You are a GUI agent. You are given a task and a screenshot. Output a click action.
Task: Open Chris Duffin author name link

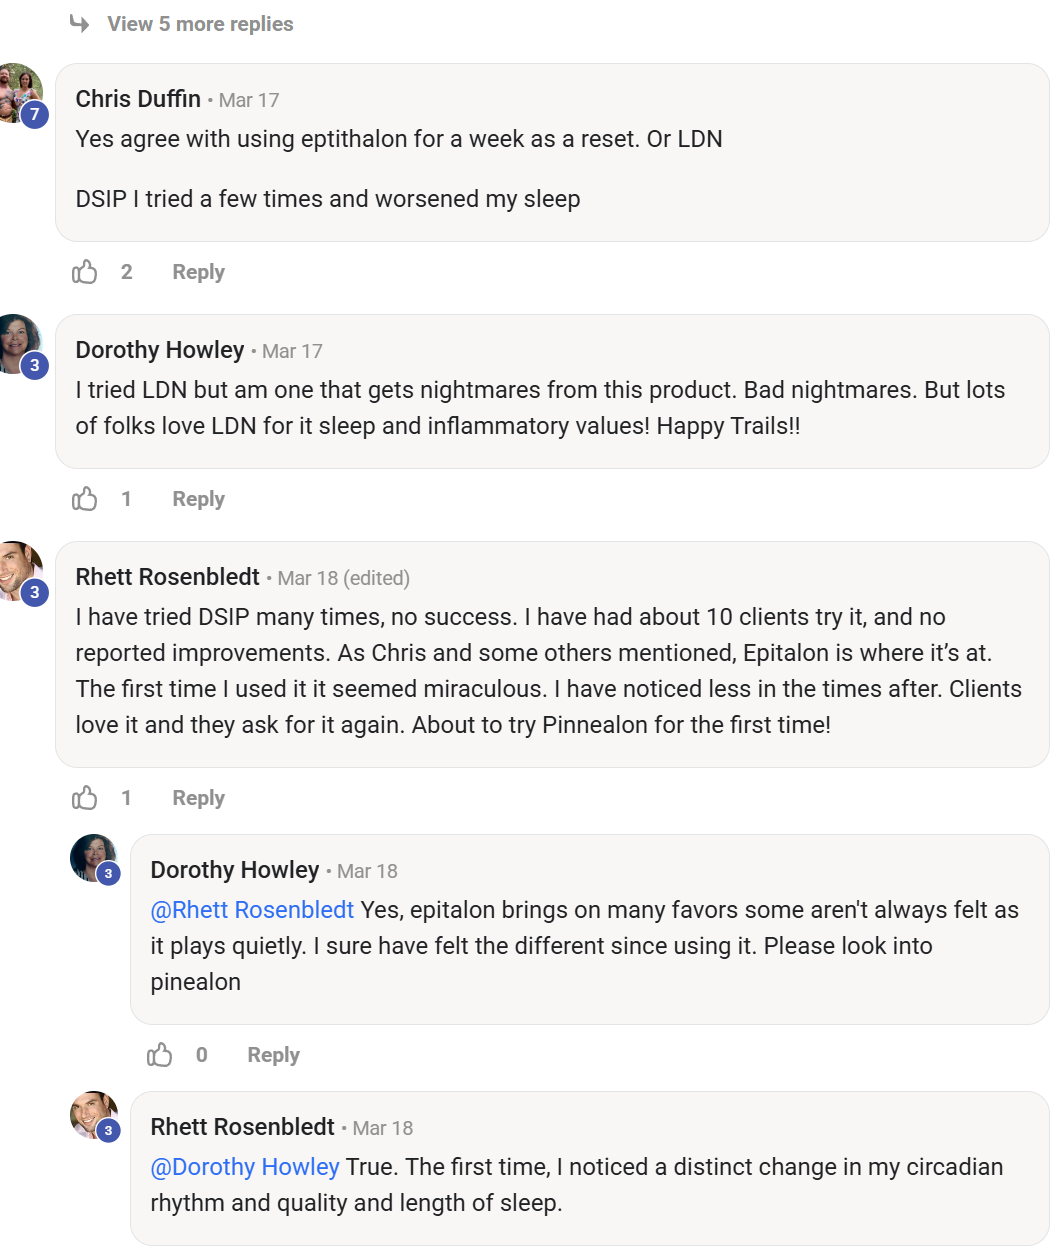coord(138,99)
